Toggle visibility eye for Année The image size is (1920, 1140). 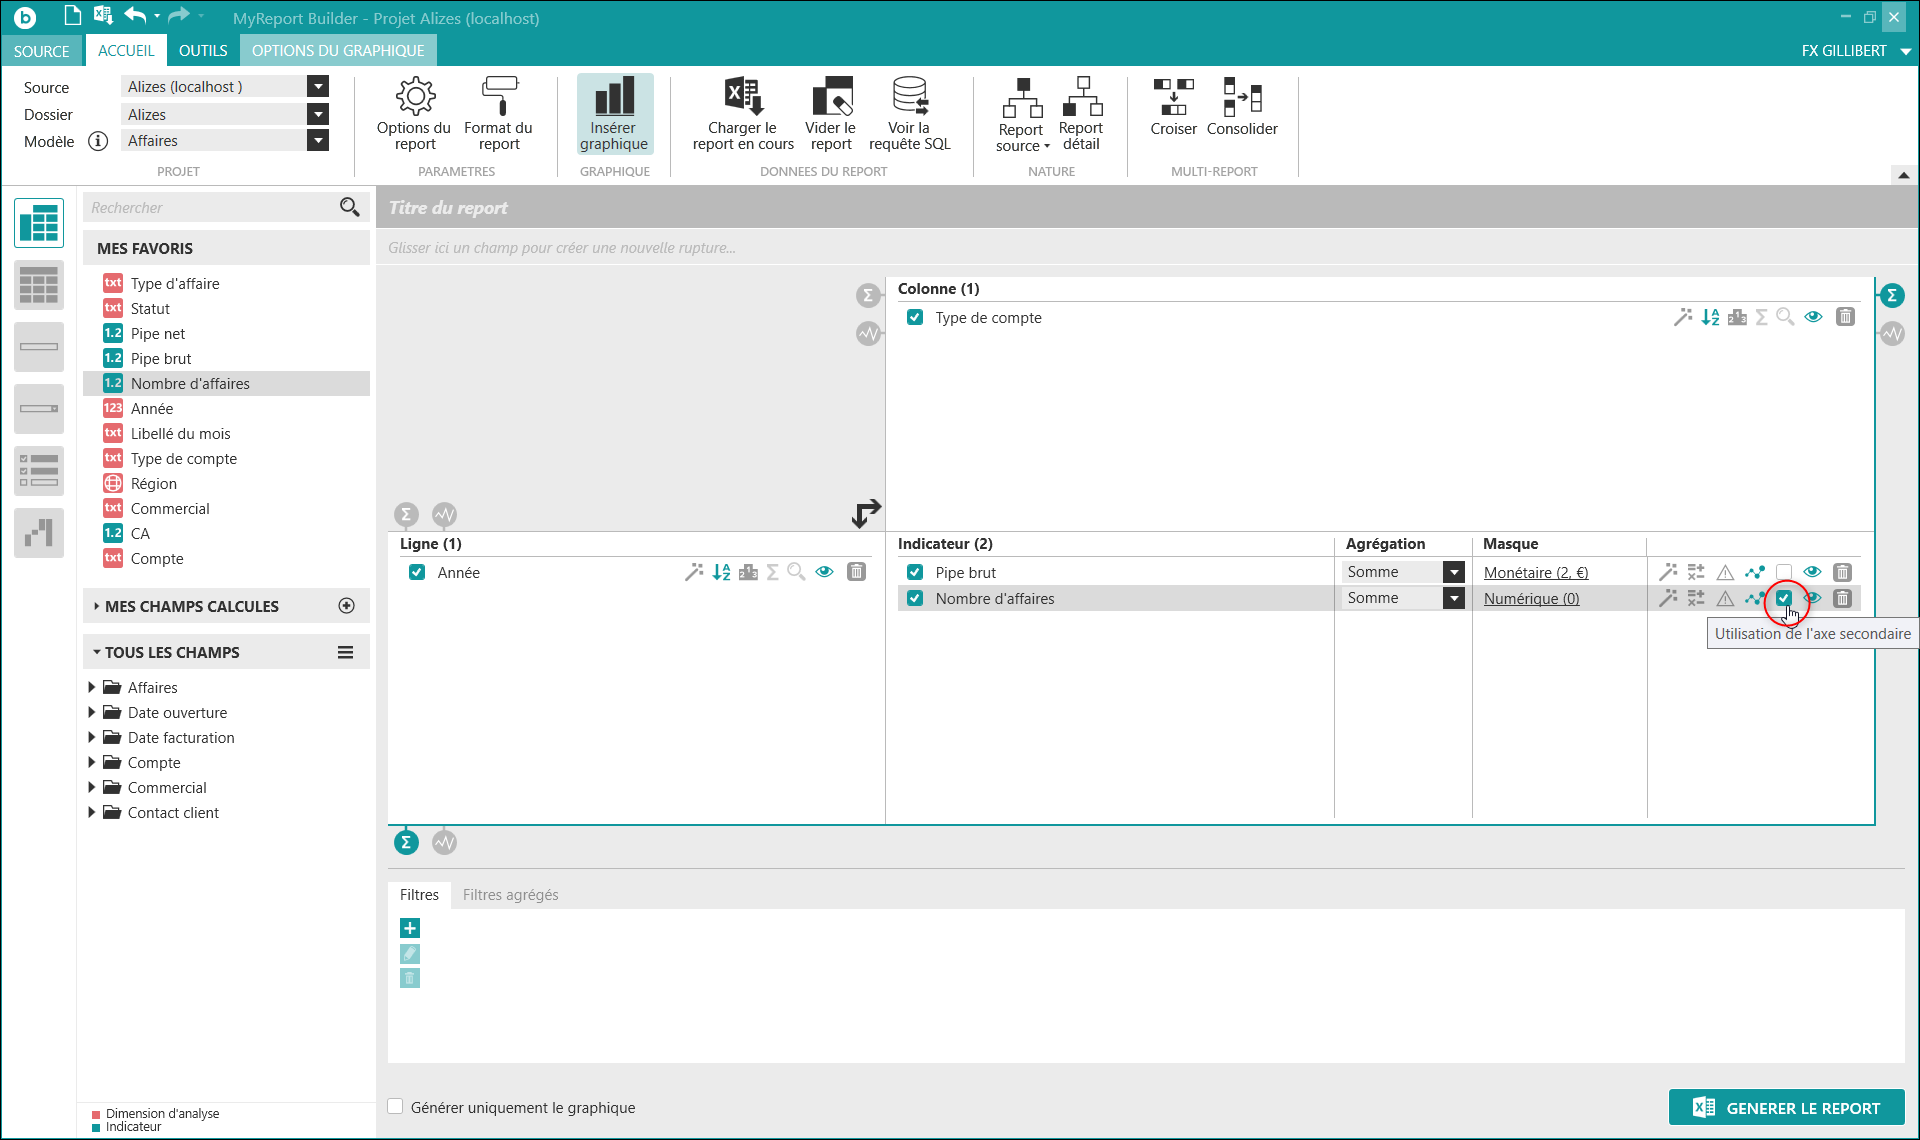point(824,572)
